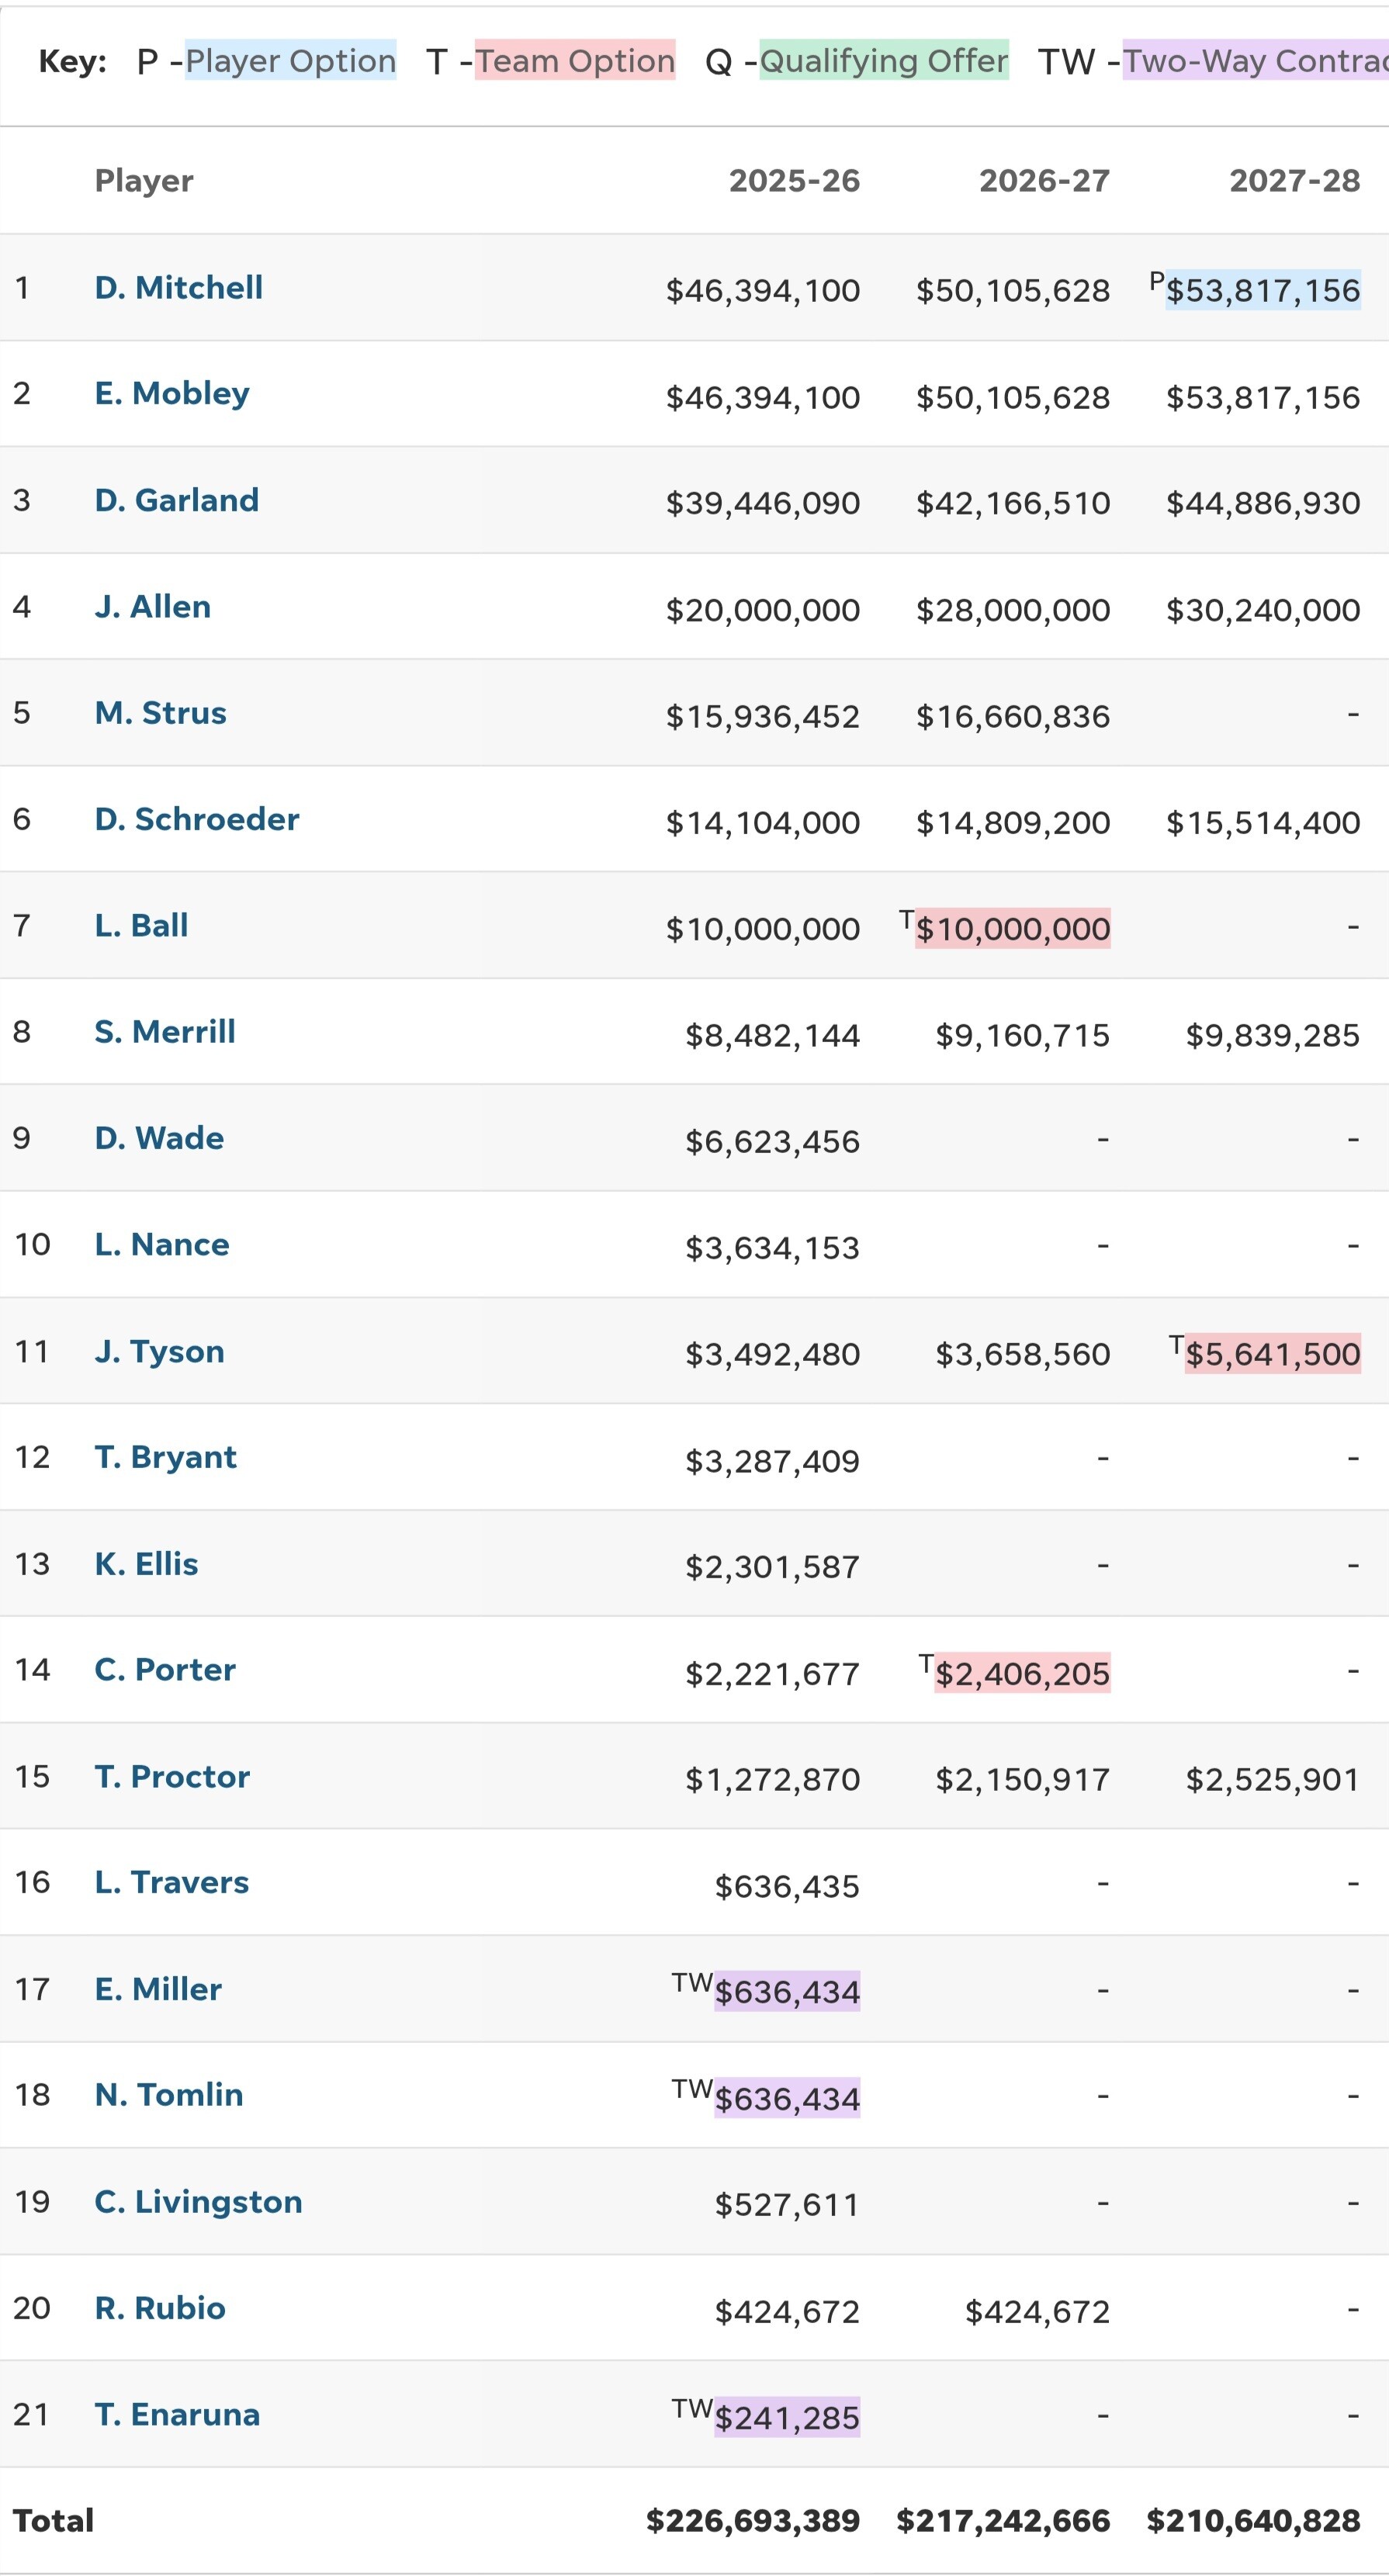Image resolution: width=1389 pixels, height=2576 pixels.
Task: Open J. Tyson's player link
Action: click(x=159, y=1352)
